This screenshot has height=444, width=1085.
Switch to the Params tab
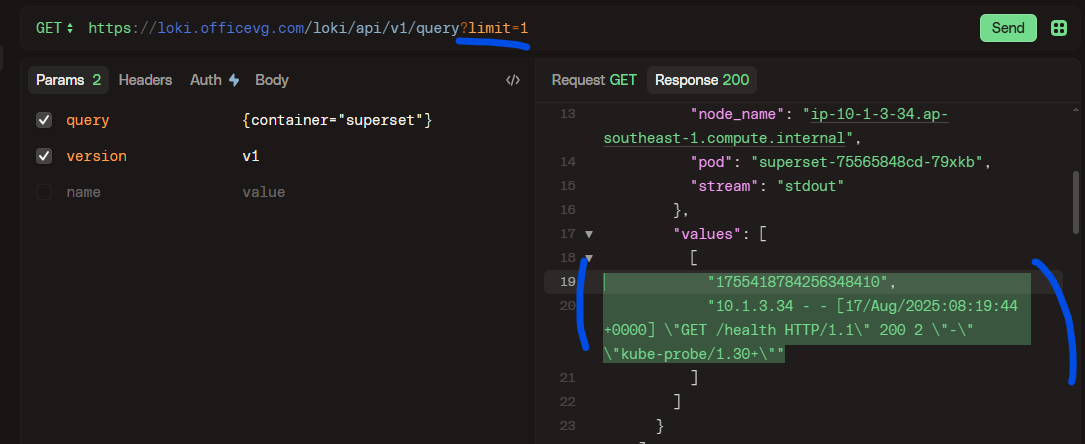(x=68, y=80)
